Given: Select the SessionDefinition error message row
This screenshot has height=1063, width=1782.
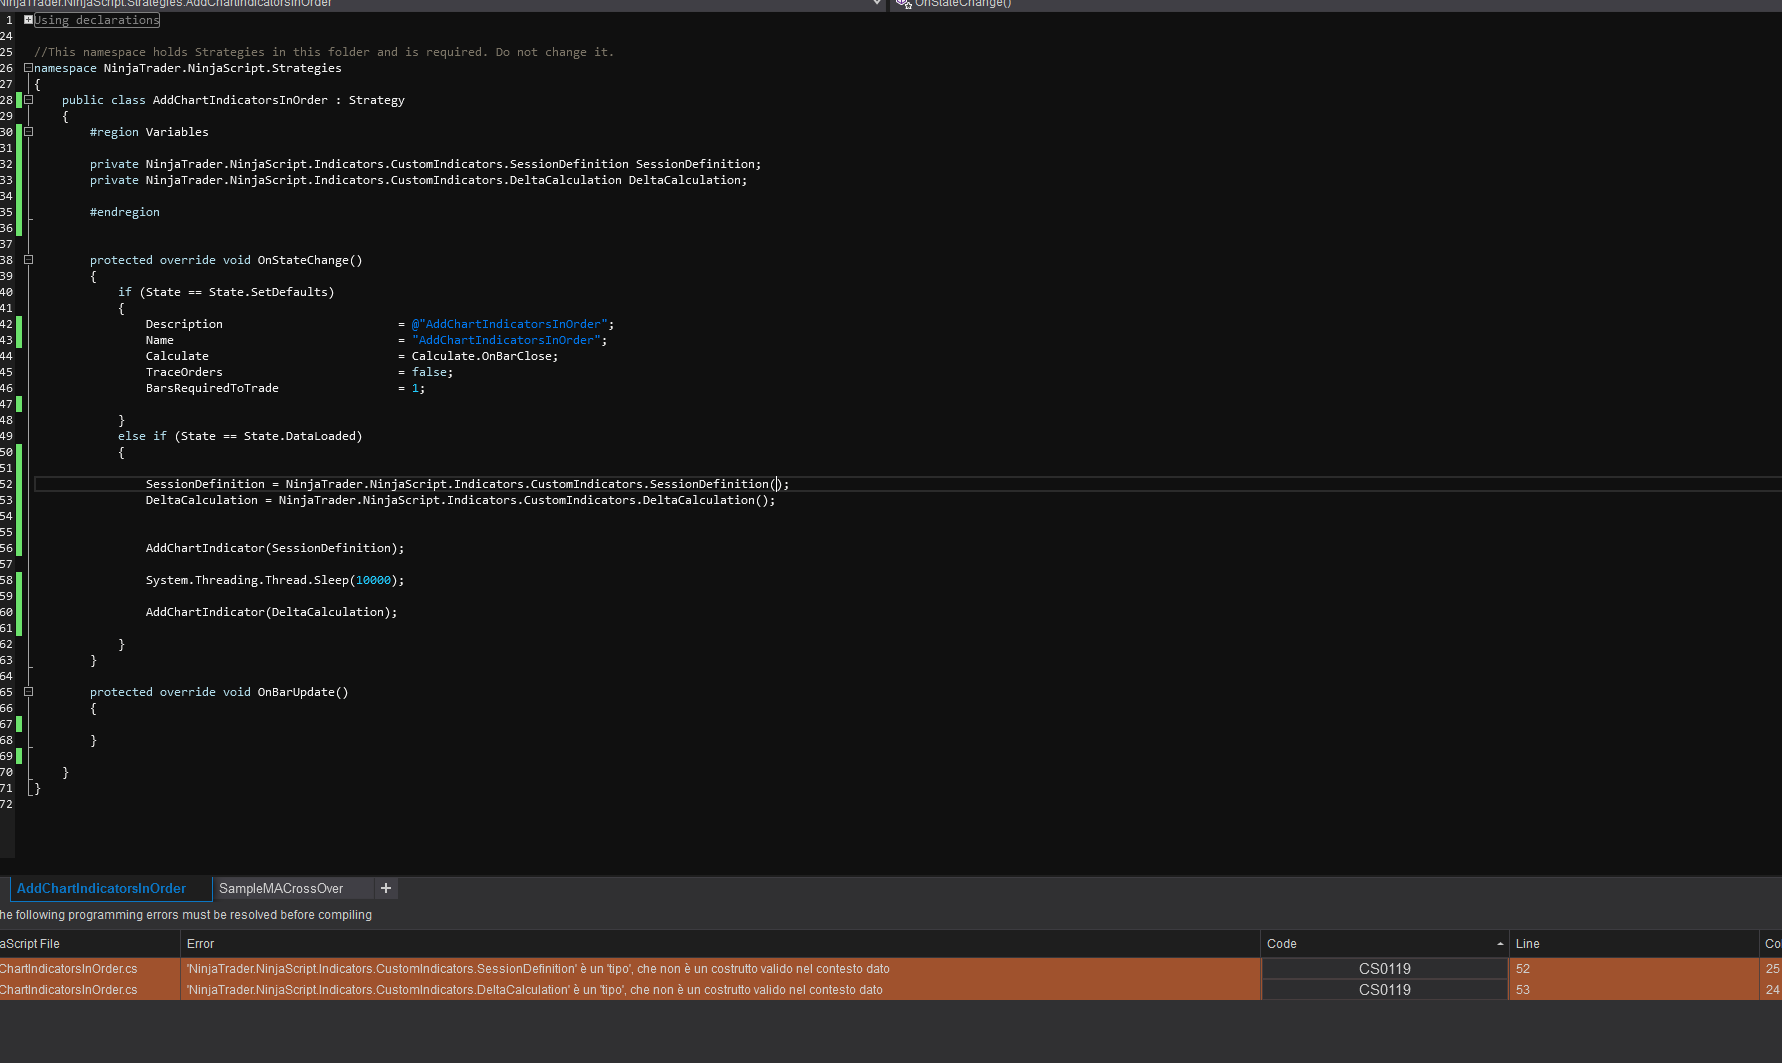Looking at the screenshot, I should [x=720, y=968].
